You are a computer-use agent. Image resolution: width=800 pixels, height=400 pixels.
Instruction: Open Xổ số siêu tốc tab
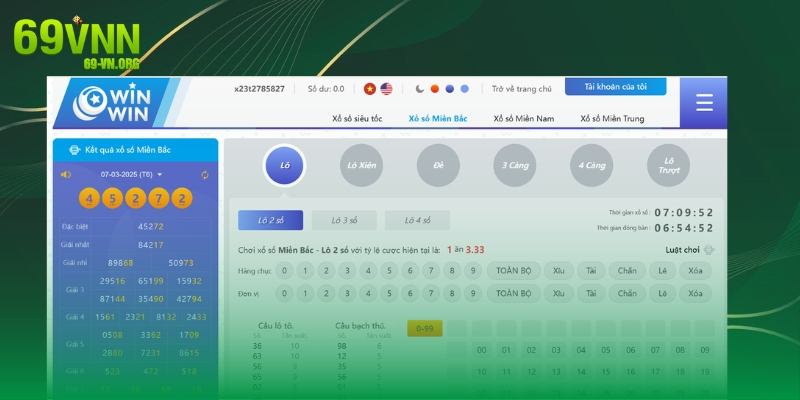[357, 118]
